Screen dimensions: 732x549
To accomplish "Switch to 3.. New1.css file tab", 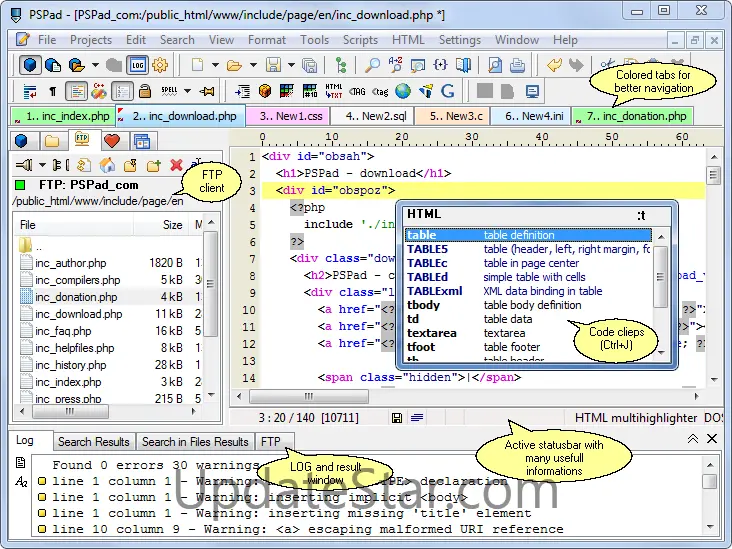I will click(x=288, y=116).
